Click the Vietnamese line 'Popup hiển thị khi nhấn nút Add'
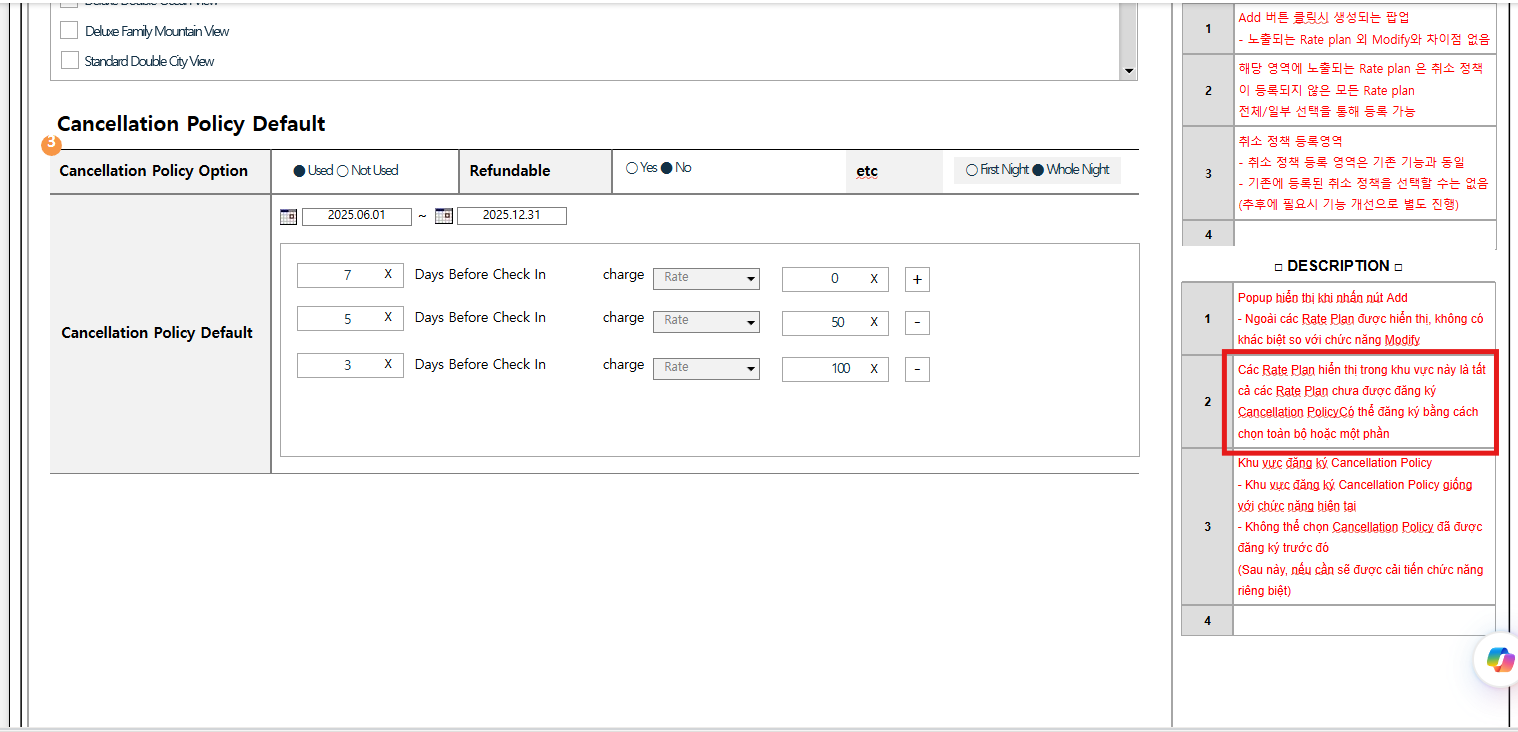 click(1322, 298)
